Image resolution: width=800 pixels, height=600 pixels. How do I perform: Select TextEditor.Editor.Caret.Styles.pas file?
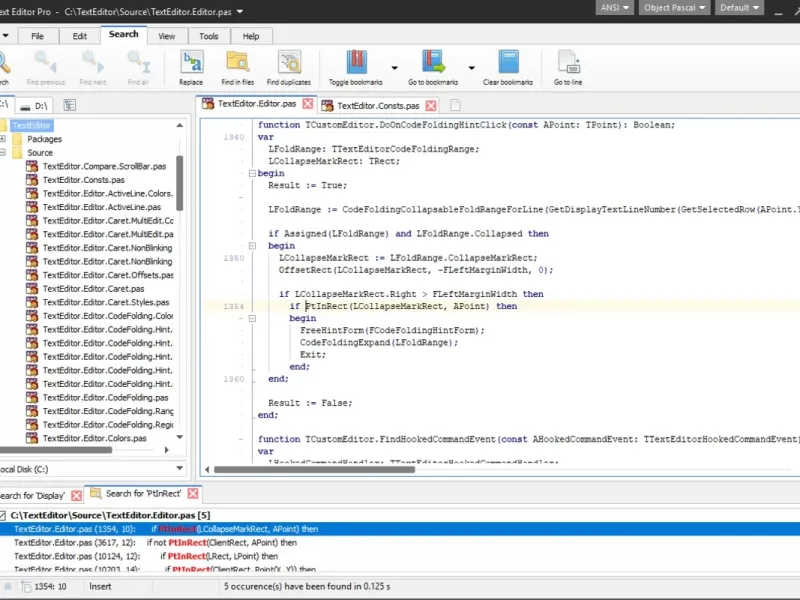[x=106, y=302]
